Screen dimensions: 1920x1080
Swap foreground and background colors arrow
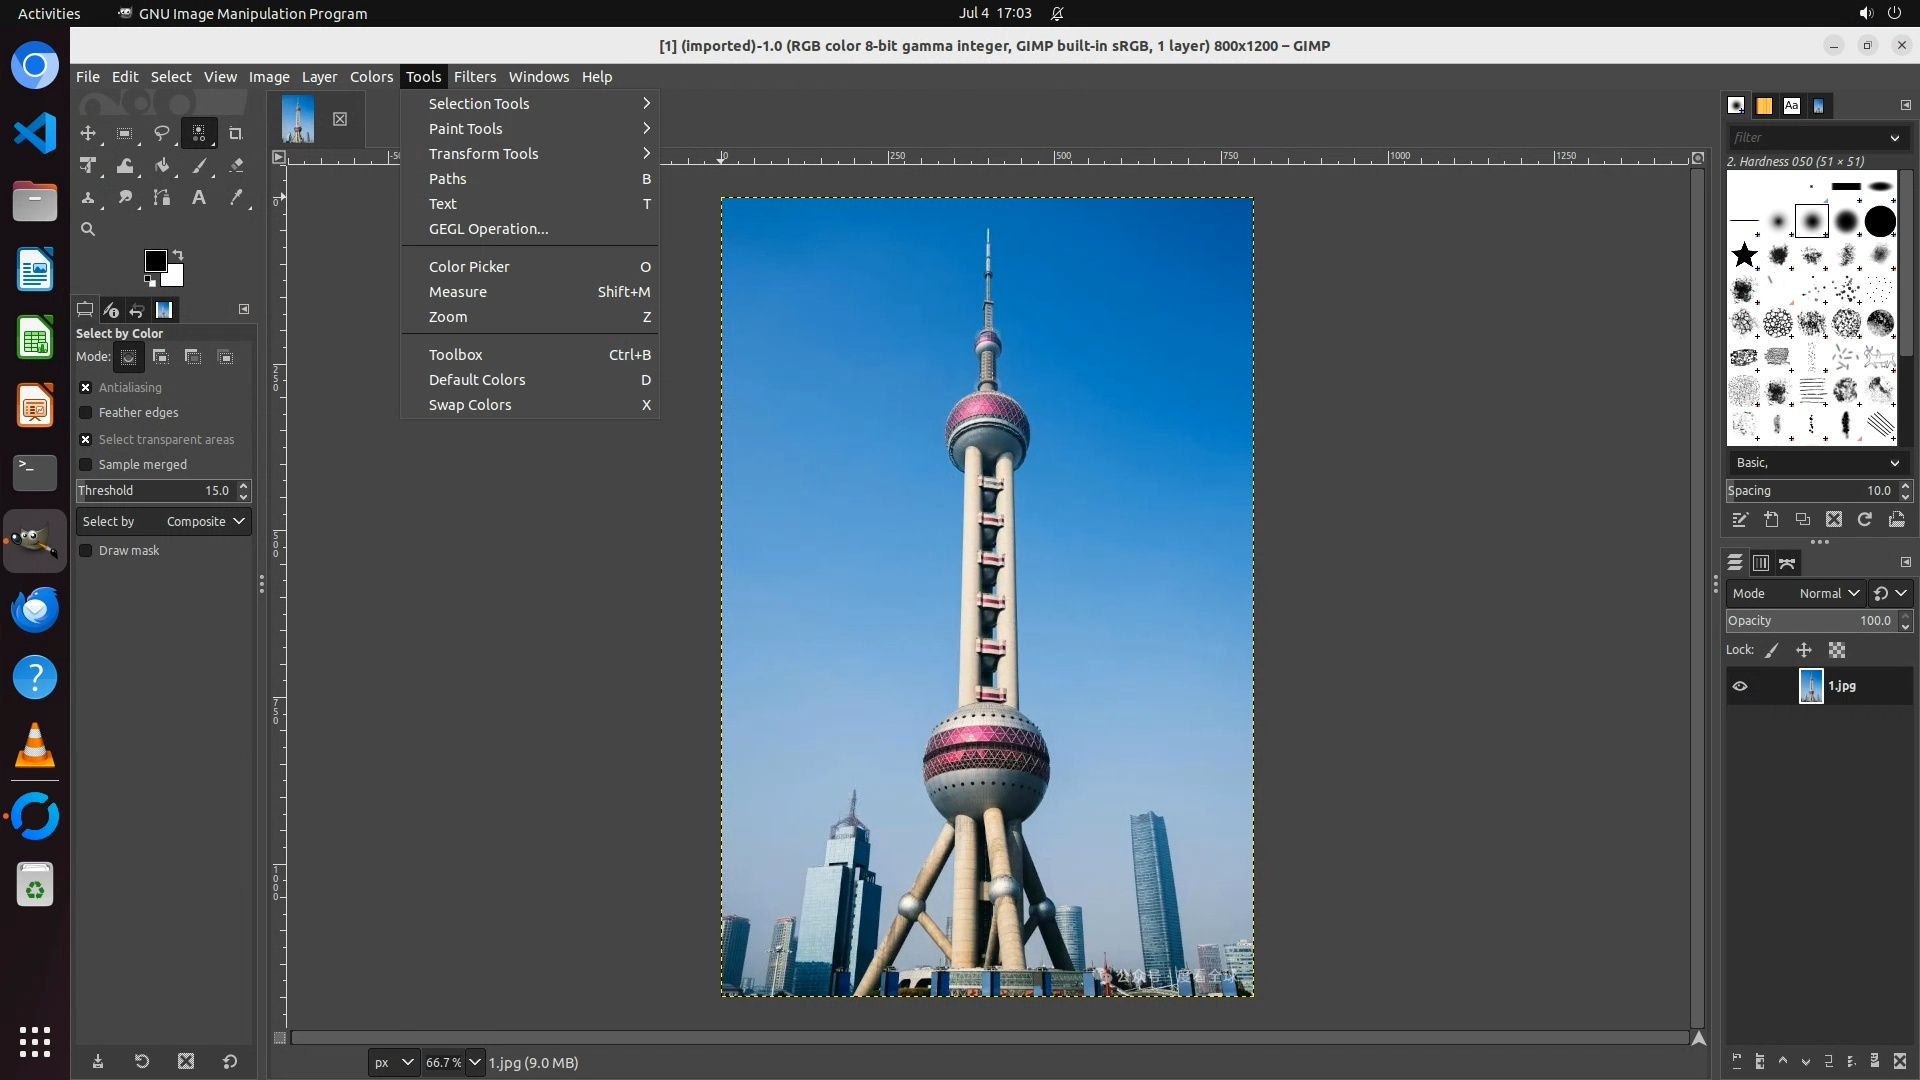pos(178,254)
